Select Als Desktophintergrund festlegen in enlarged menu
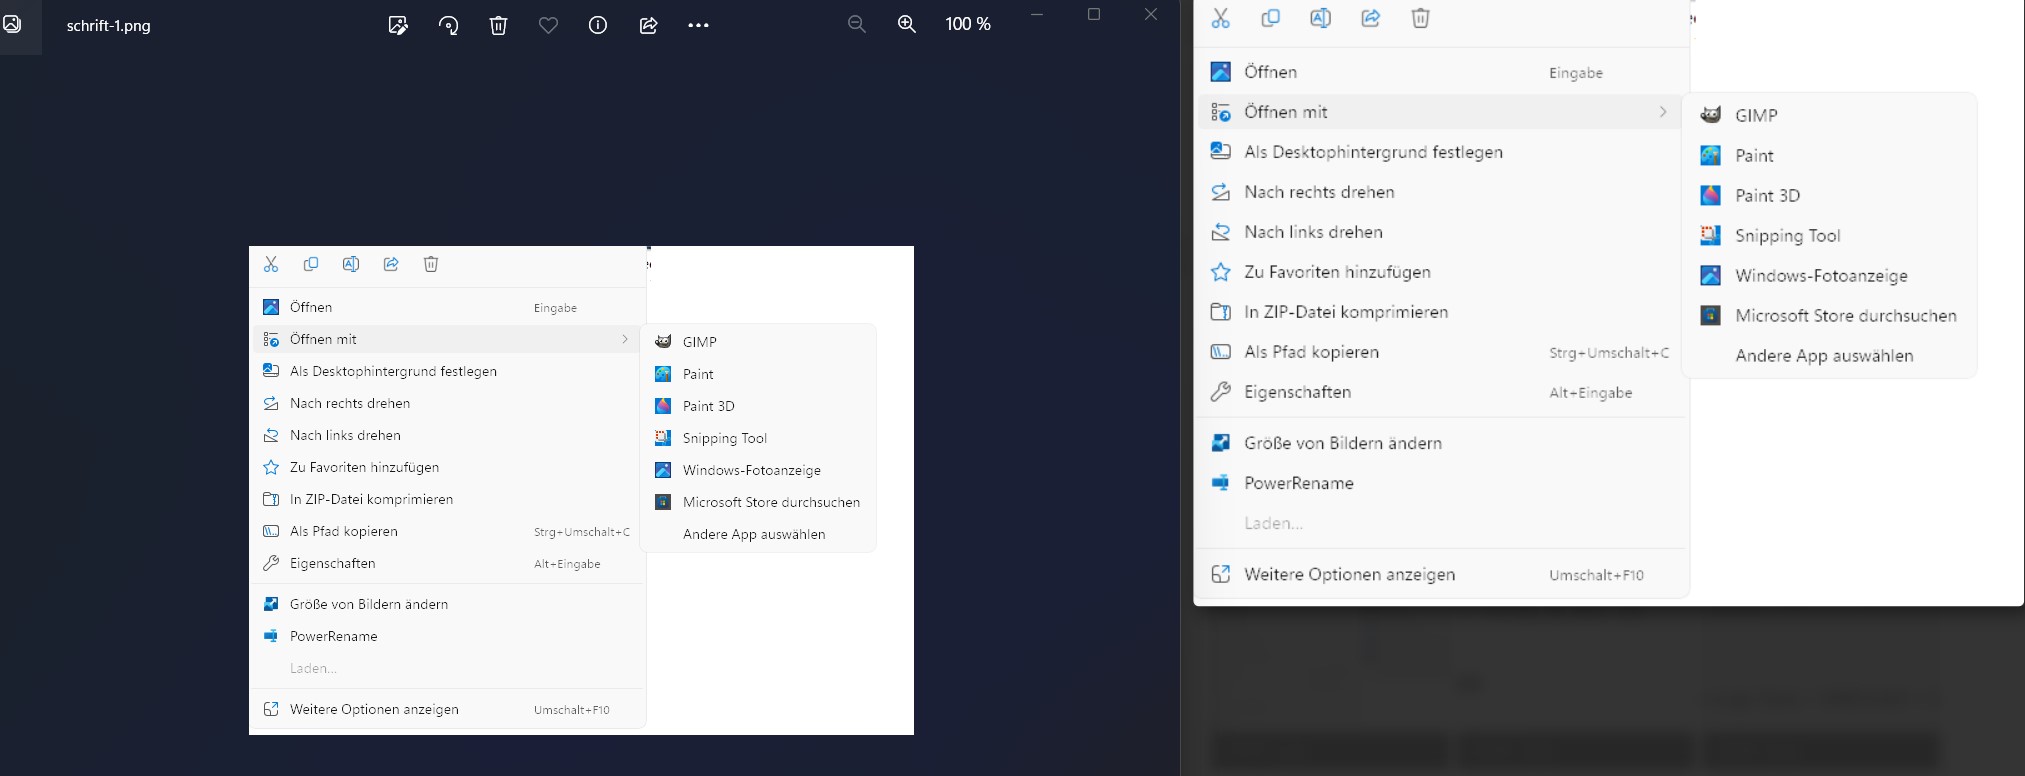Viewport: 2025px width, 776px height. (1441, 152)
